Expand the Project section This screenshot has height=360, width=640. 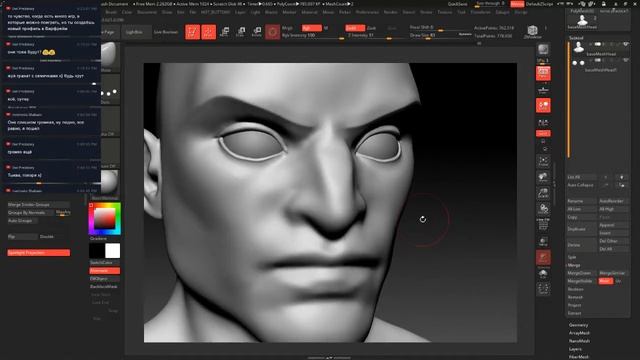(x=574, y=305)
